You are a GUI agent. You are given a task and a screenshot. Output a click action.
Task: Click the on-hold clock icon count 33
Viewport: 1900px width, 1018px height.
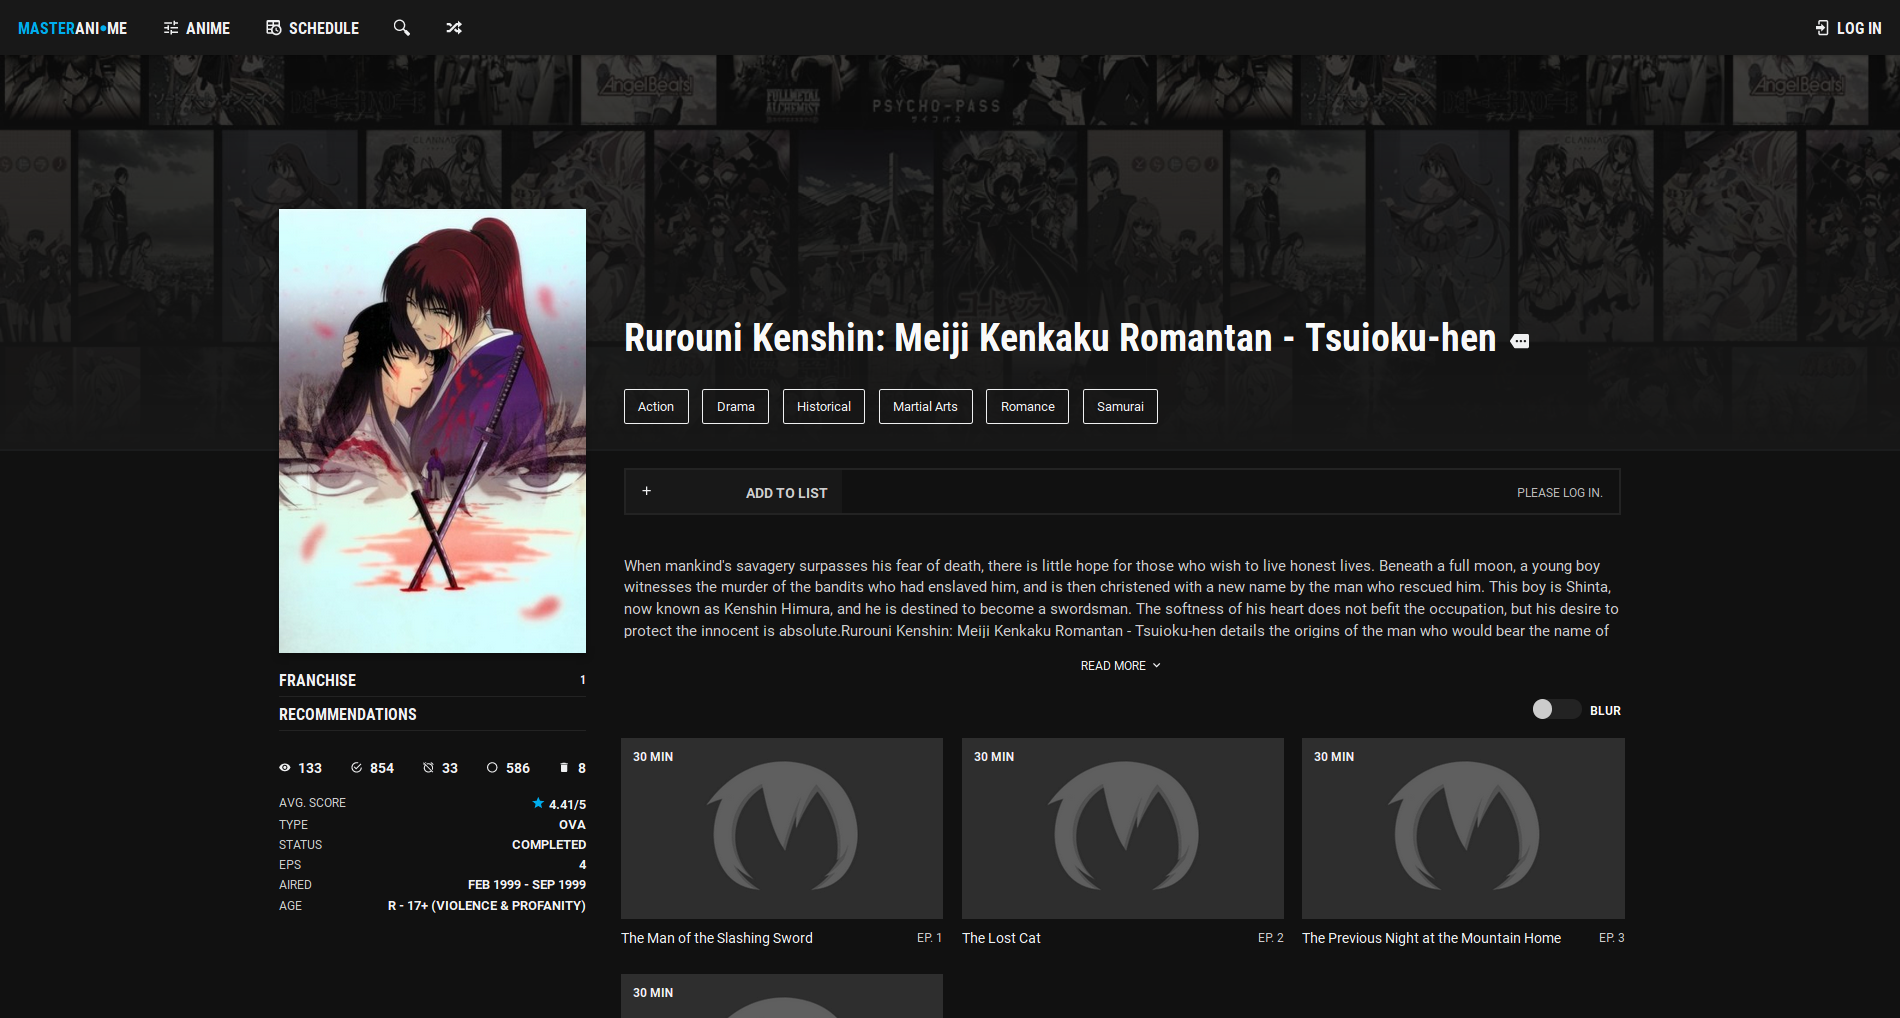(440, 768)
